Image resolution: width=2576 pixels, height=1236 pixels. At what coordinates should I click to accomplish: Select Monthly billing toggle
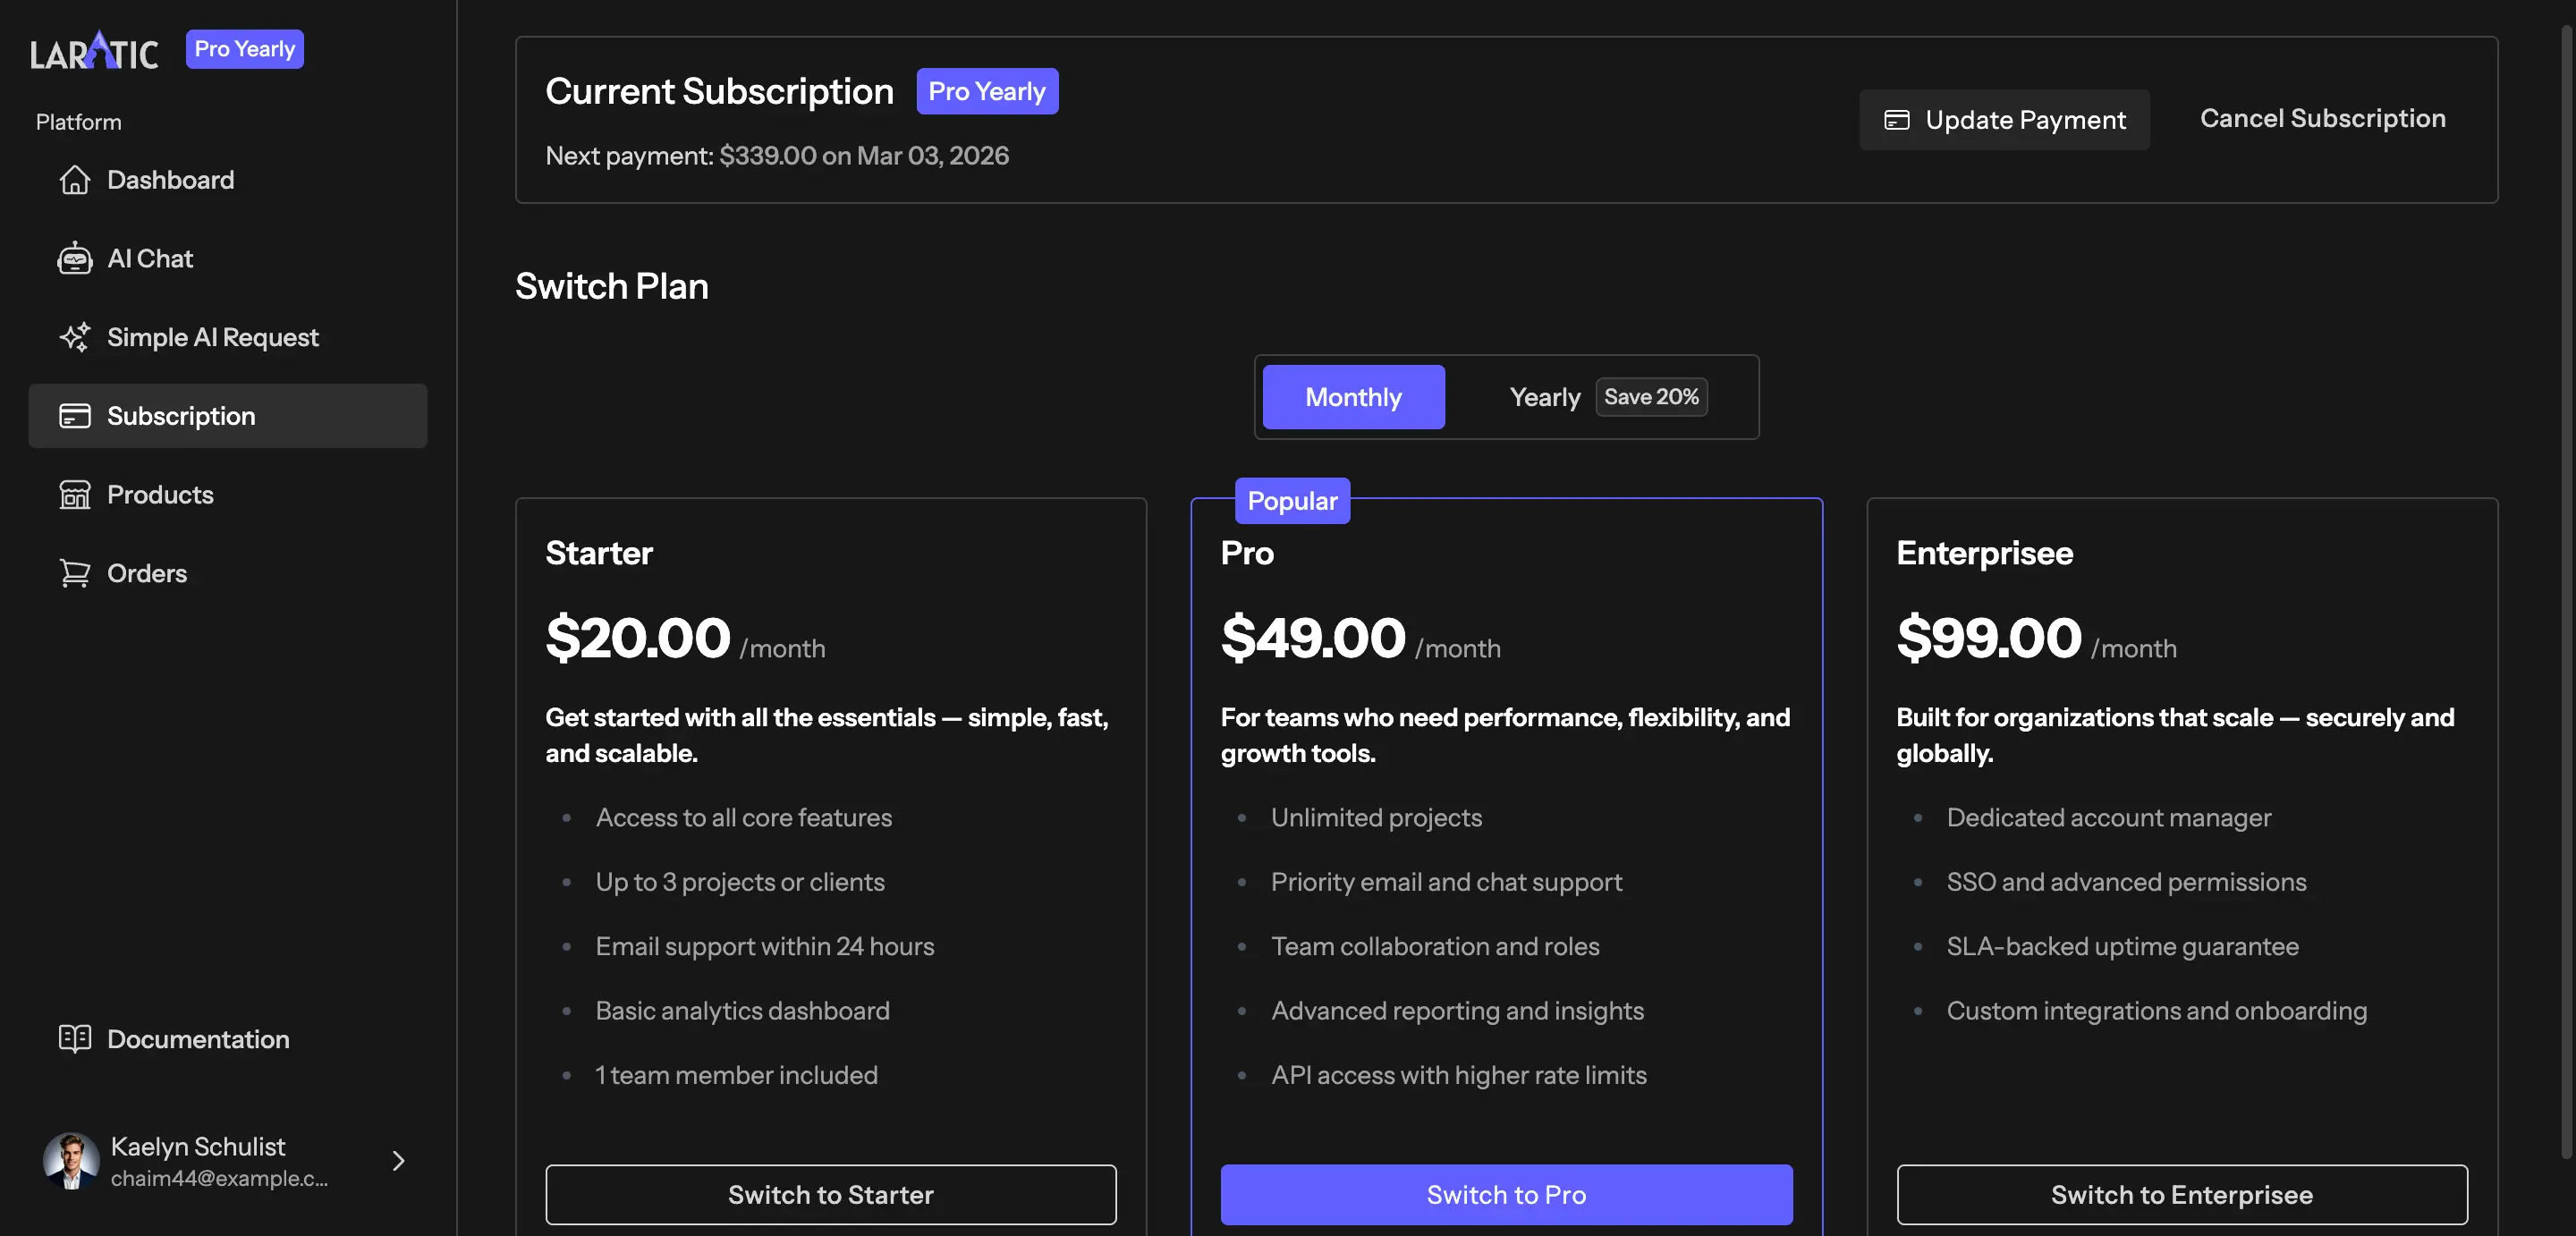tap(1353, 397)
